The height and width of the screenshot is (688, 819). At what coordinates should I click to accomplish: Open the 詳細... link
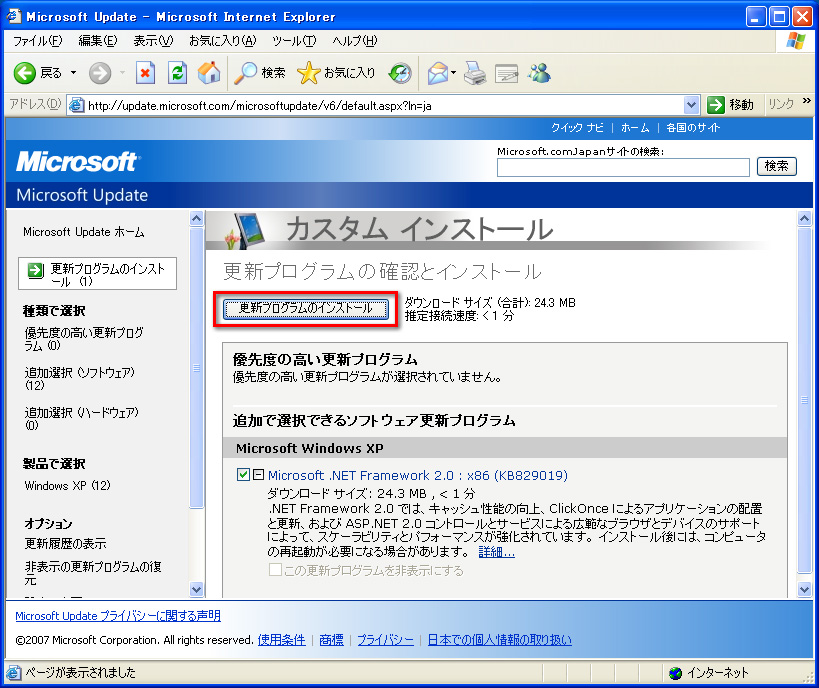[496, 552]
